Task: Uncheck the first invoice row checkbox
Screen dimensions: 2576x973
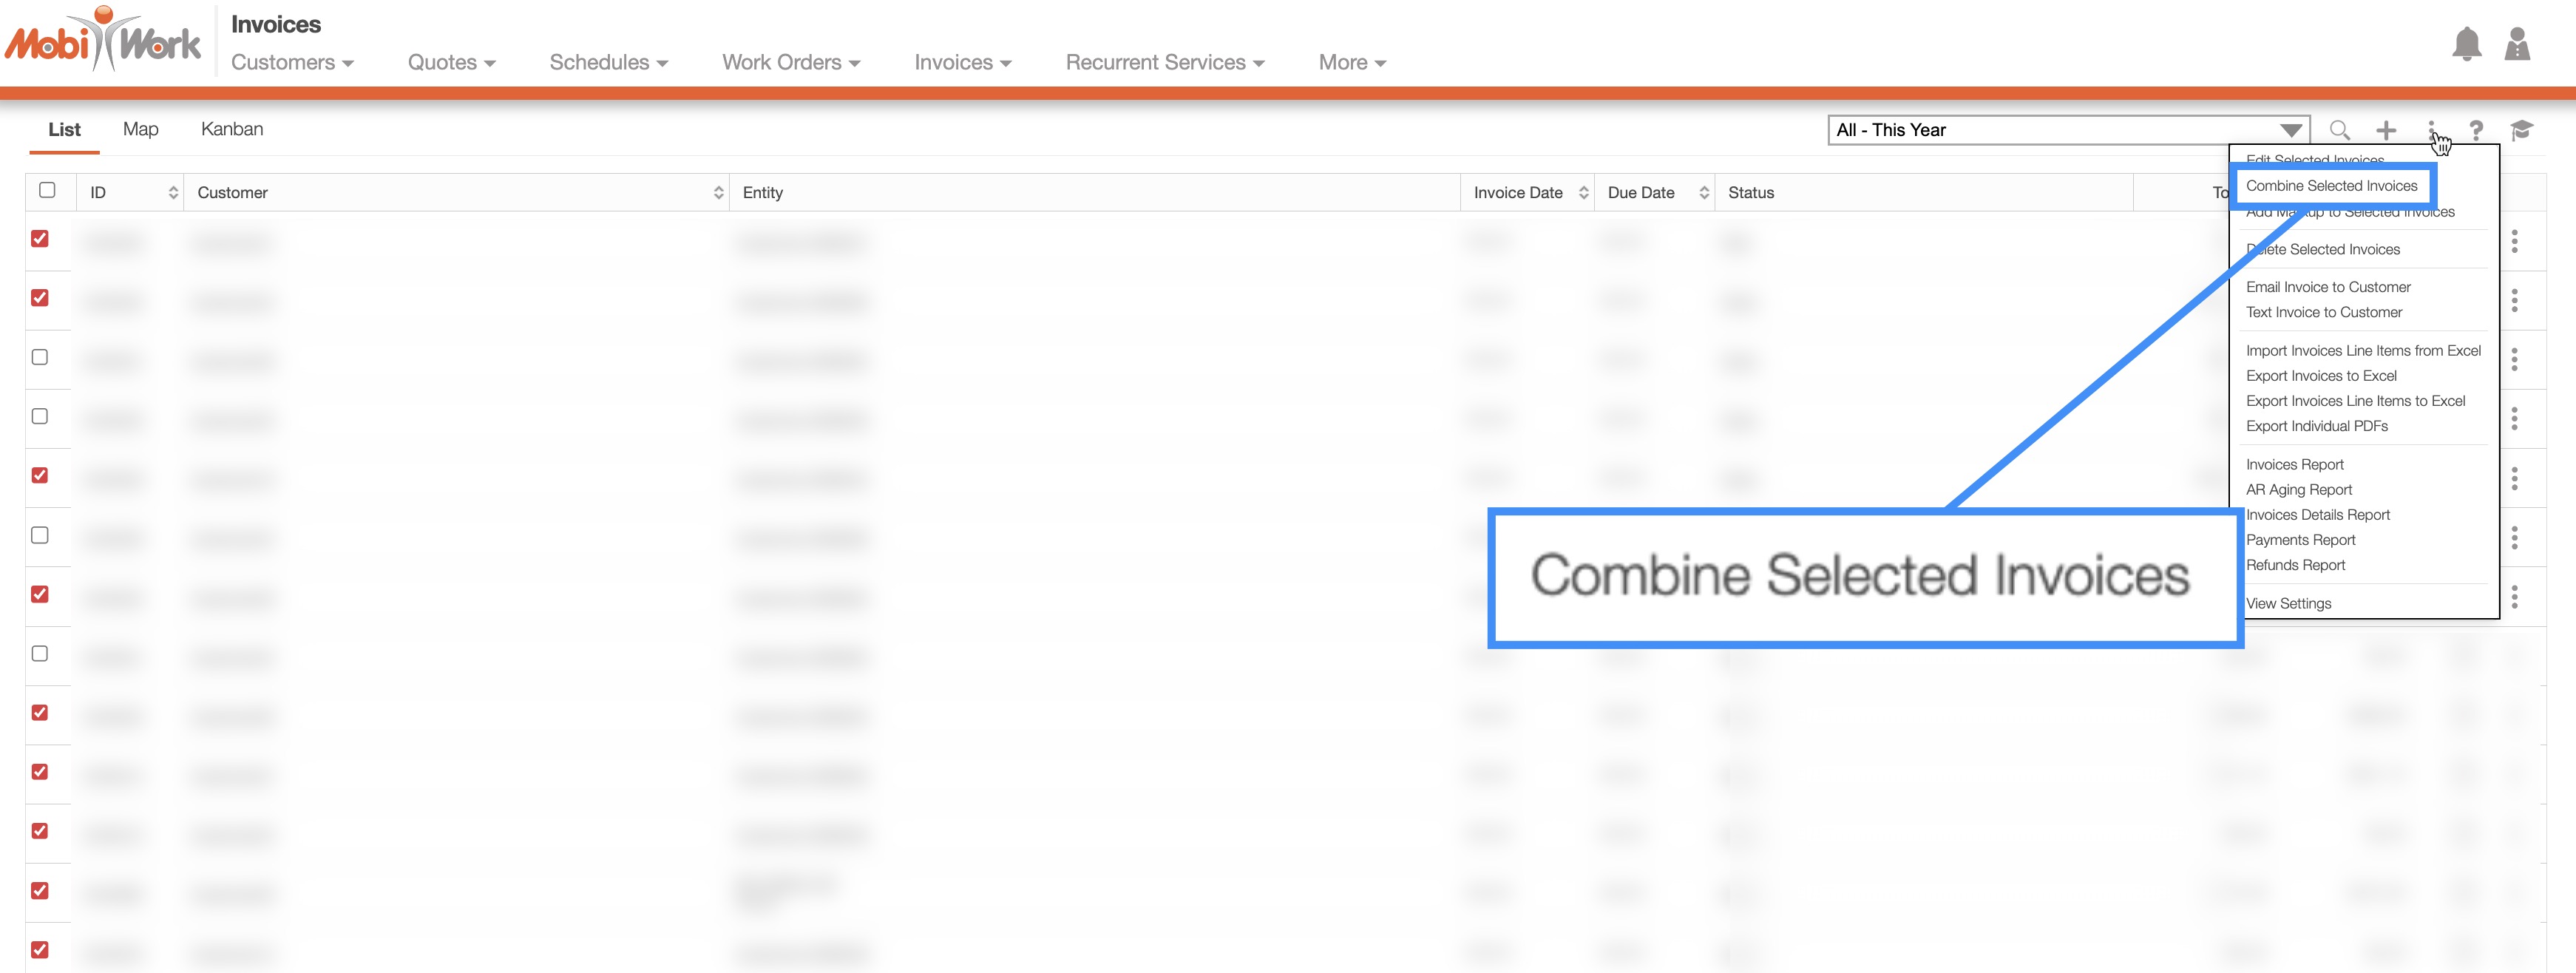Action: pos(40,239)
